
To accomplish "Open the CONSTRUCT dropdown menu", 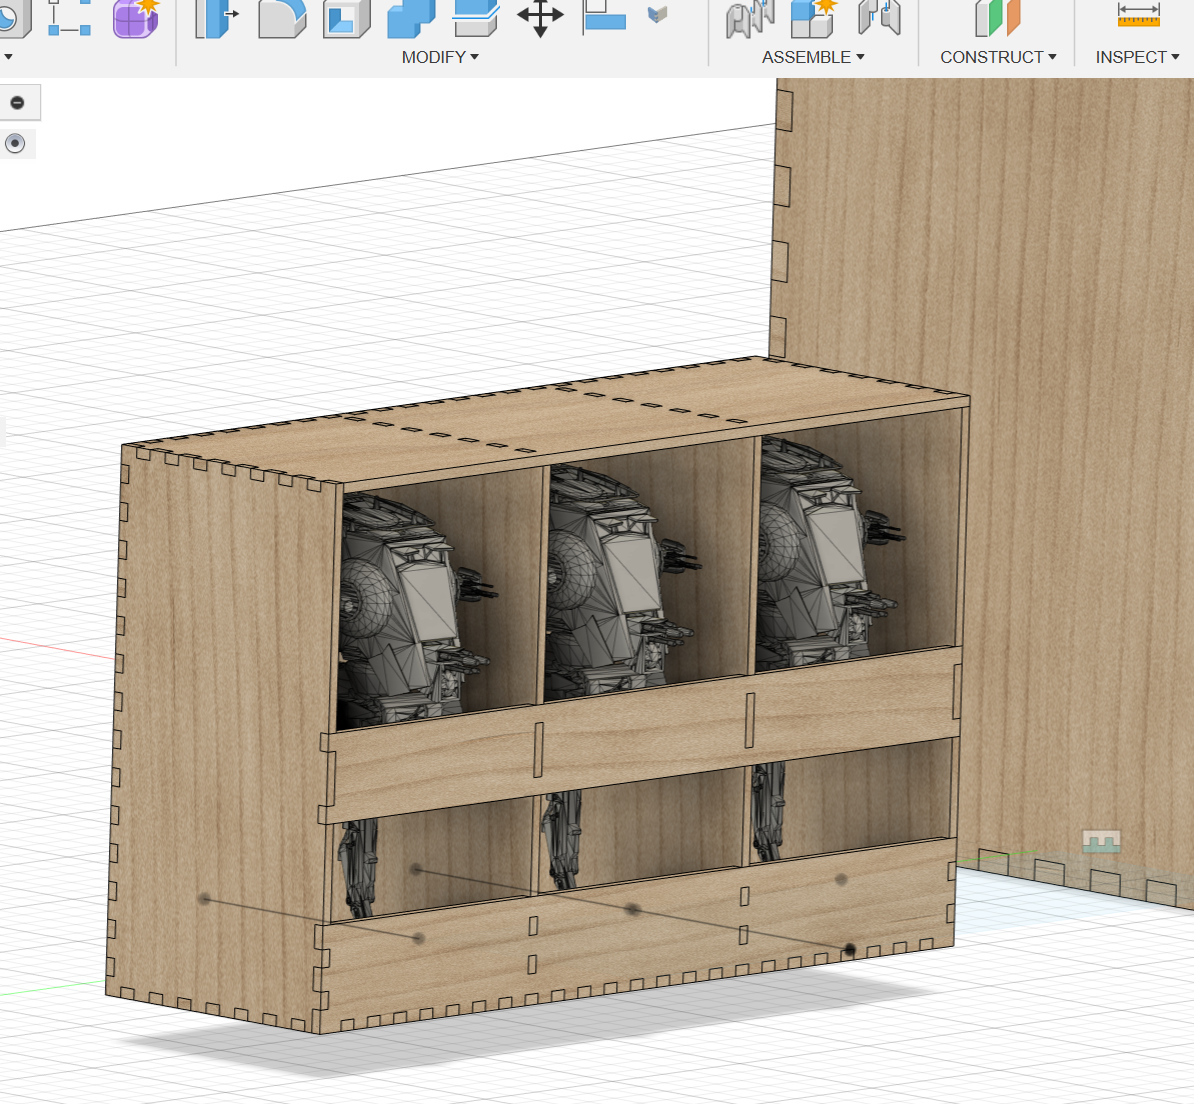I will pos(998,57).
